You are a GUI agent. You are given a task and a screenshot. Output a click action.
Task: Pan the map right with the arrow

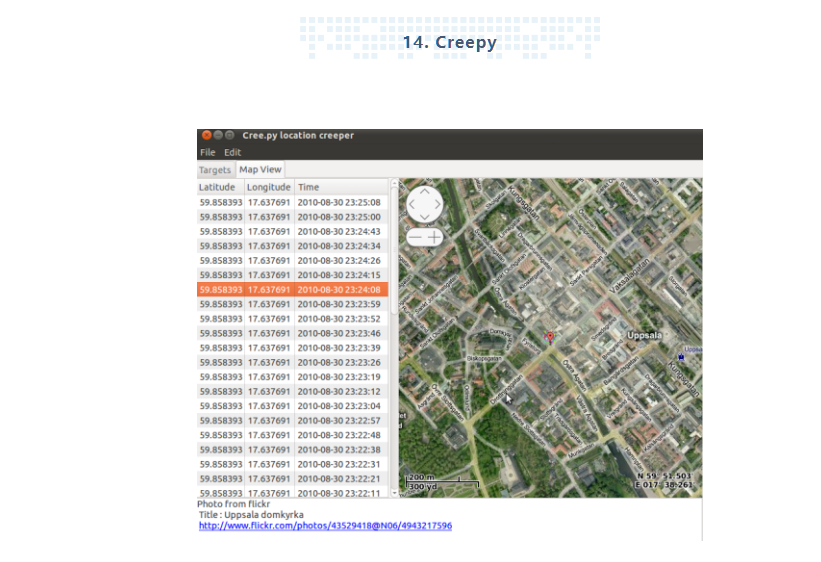coord(438,204)
